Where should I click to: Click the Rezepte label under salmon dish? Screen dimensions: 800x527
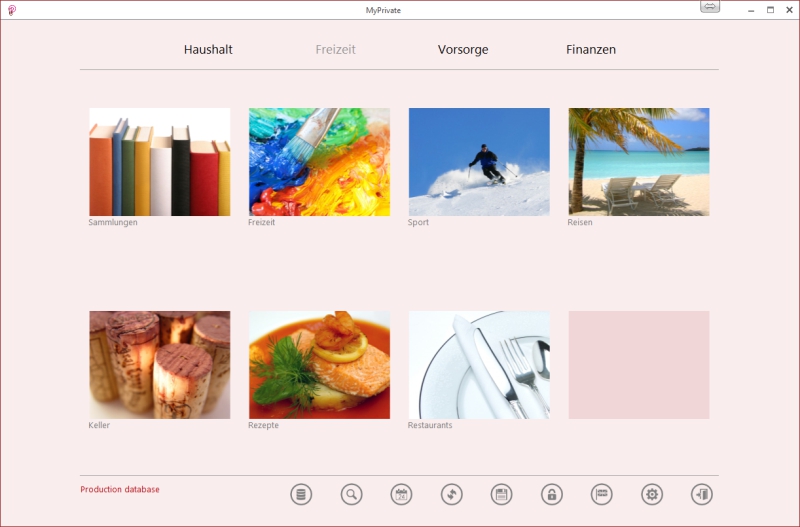pos(263,425)
